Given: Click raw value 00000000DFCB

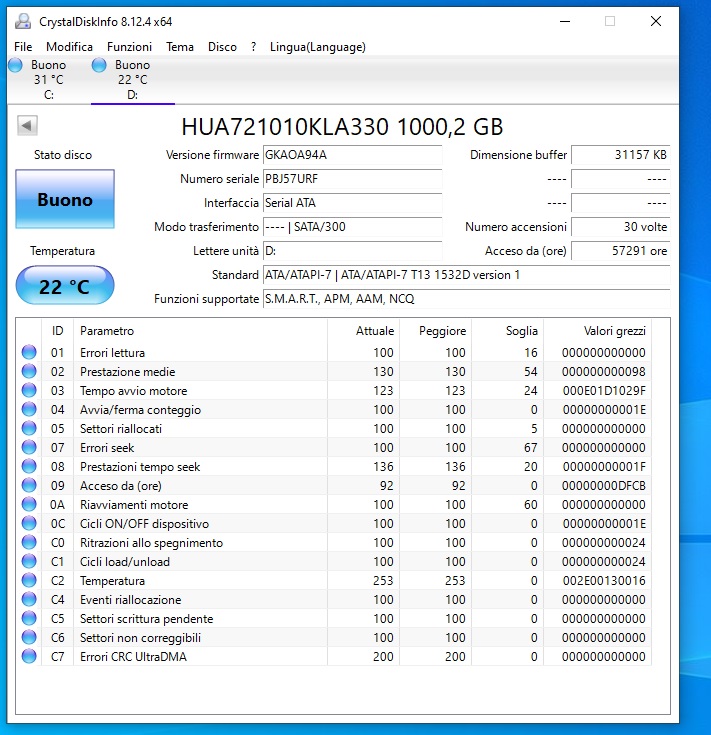Looking at the screenshot, I should click(x=604, y=486).
